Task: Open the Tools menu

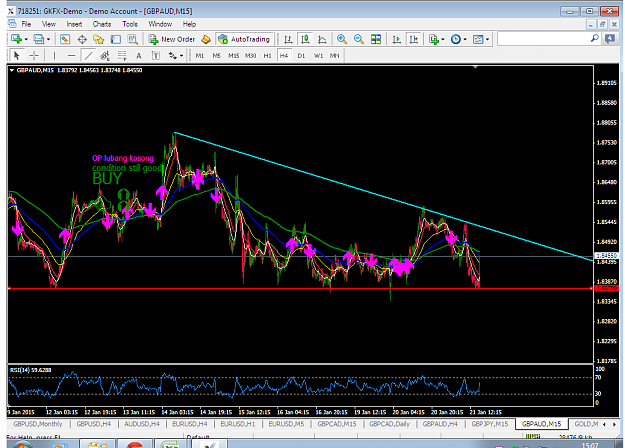Action: [130, 24]
